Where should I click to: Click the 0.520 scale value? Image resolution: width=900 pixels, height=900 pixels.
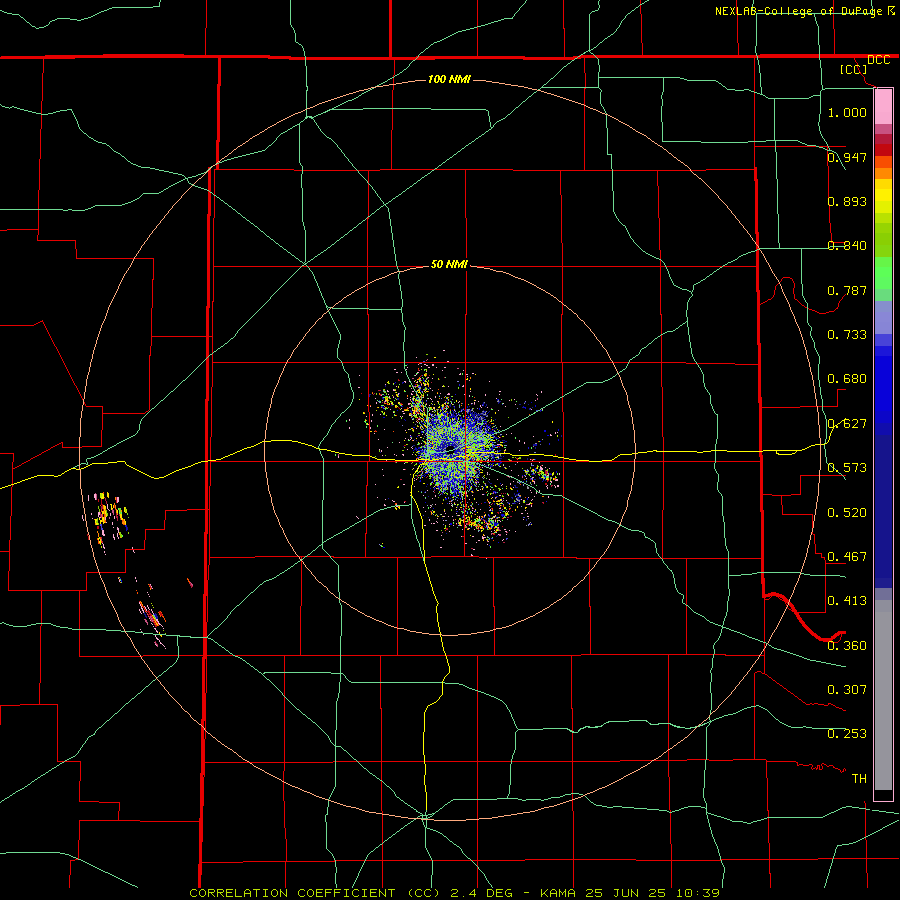[847, 512]
